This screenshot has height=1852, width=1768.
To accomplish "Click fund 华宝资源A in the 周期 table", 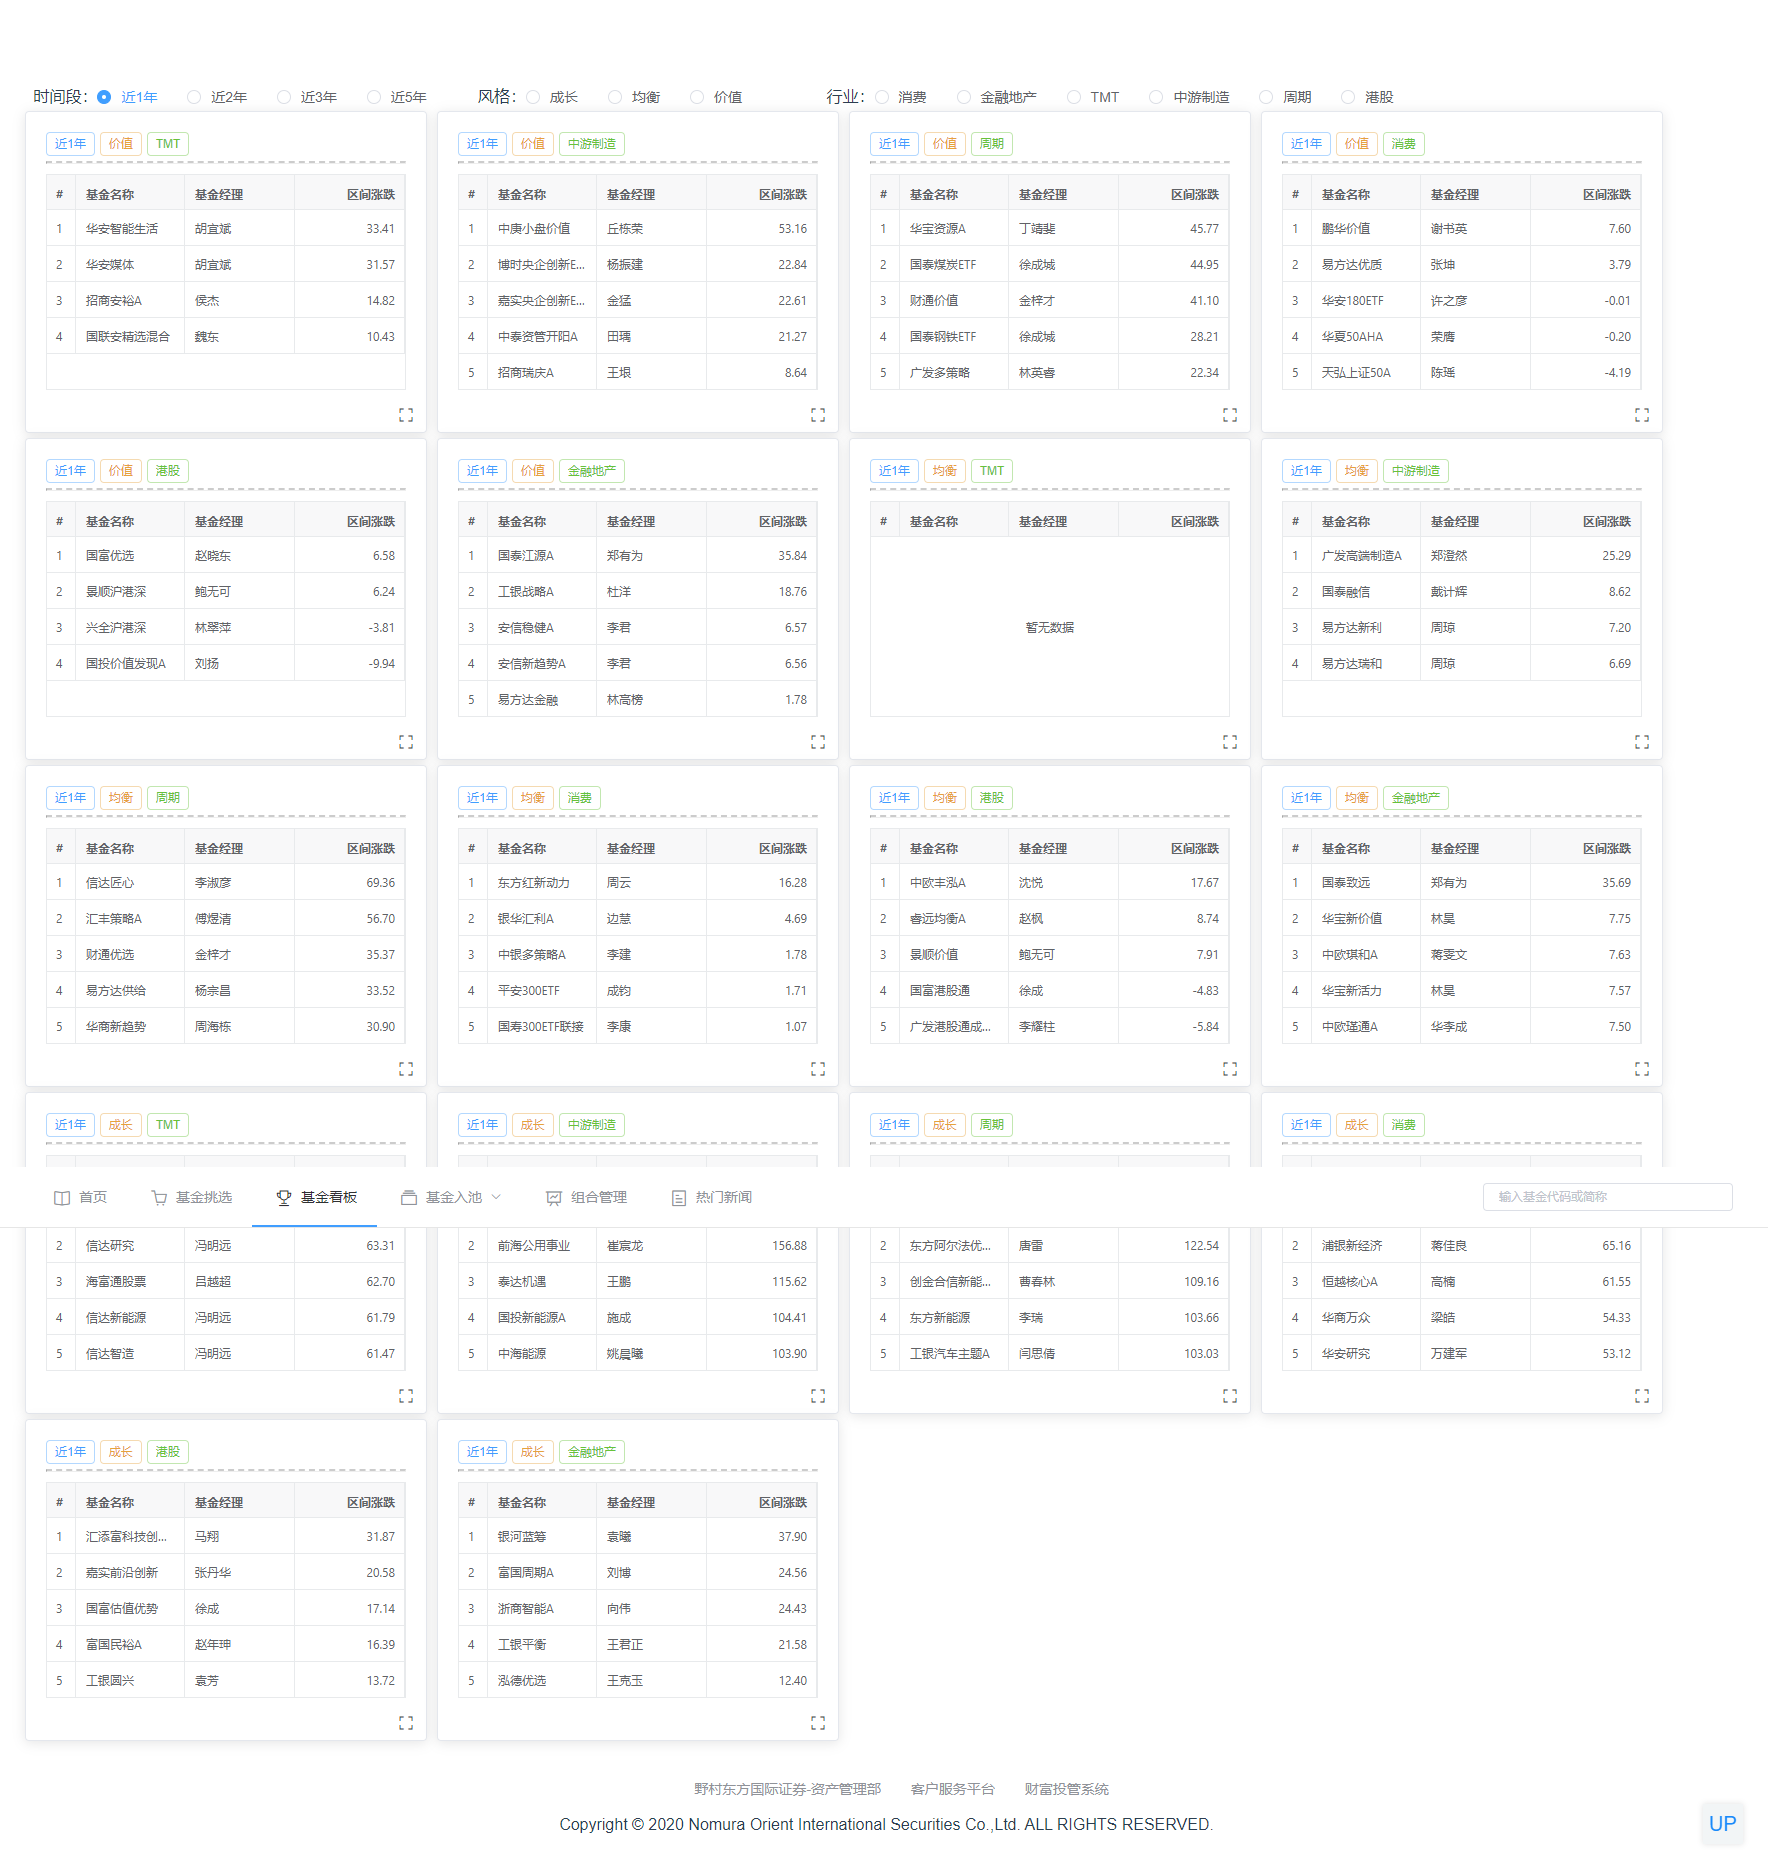I will 938,229.
